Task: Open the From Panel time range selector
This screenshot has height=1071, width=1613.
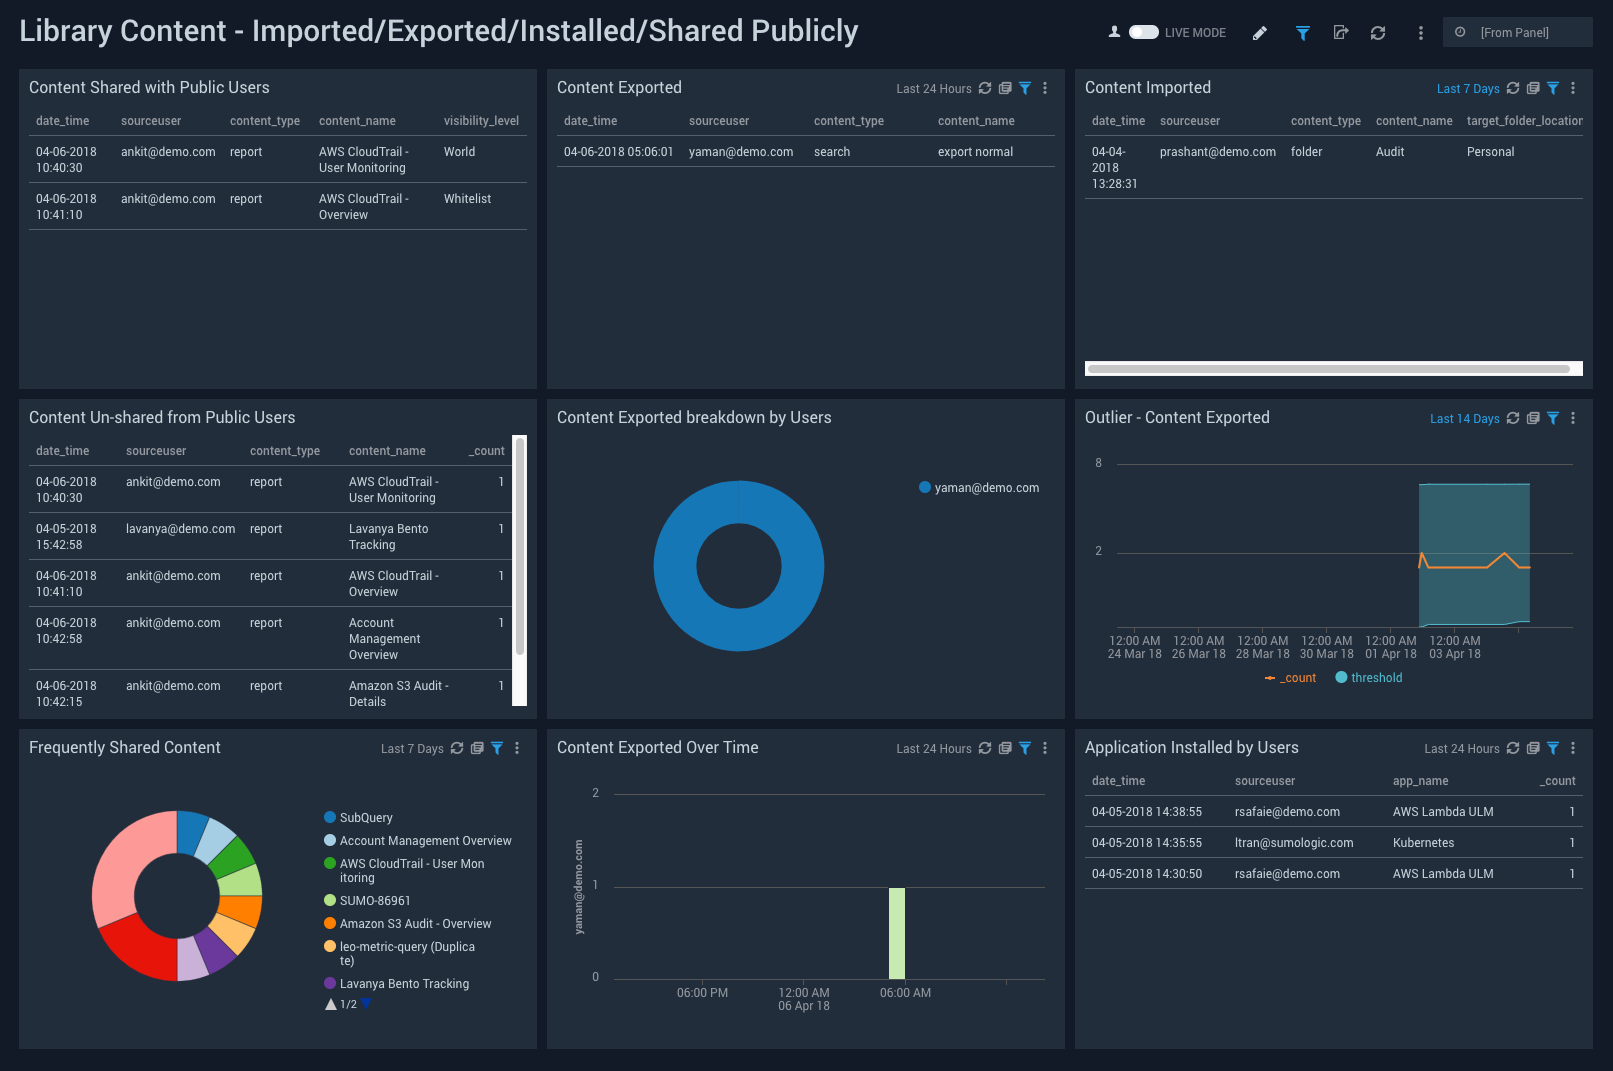Action: coord(1516,33)
